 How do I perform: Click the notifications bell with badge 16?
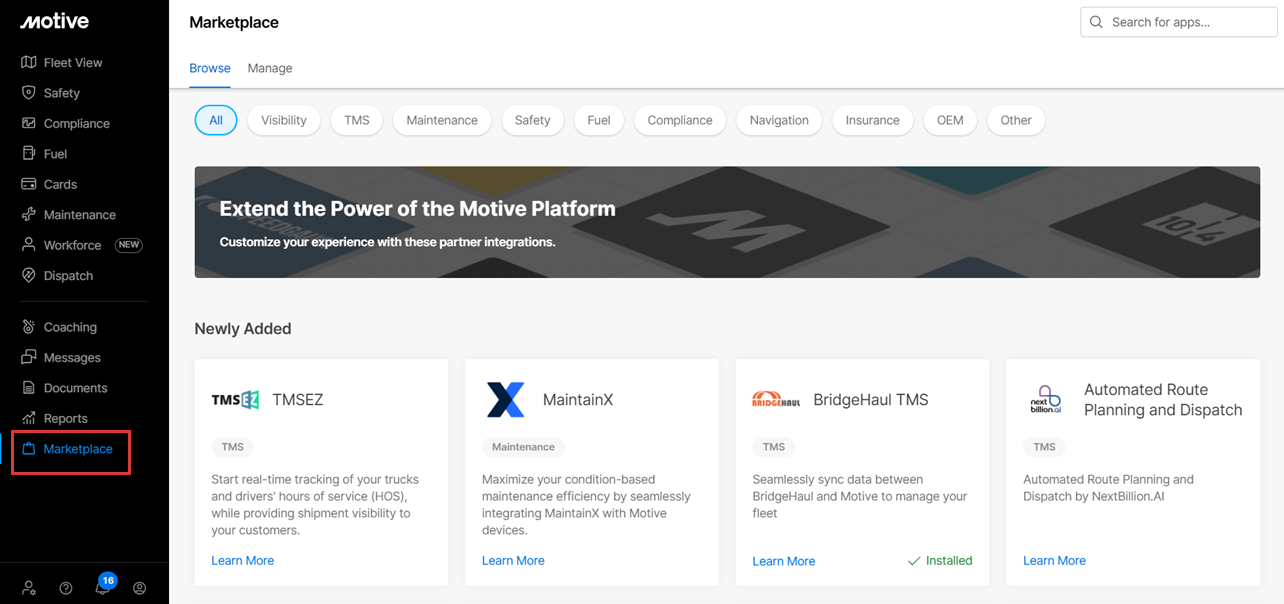pos(102,588)
